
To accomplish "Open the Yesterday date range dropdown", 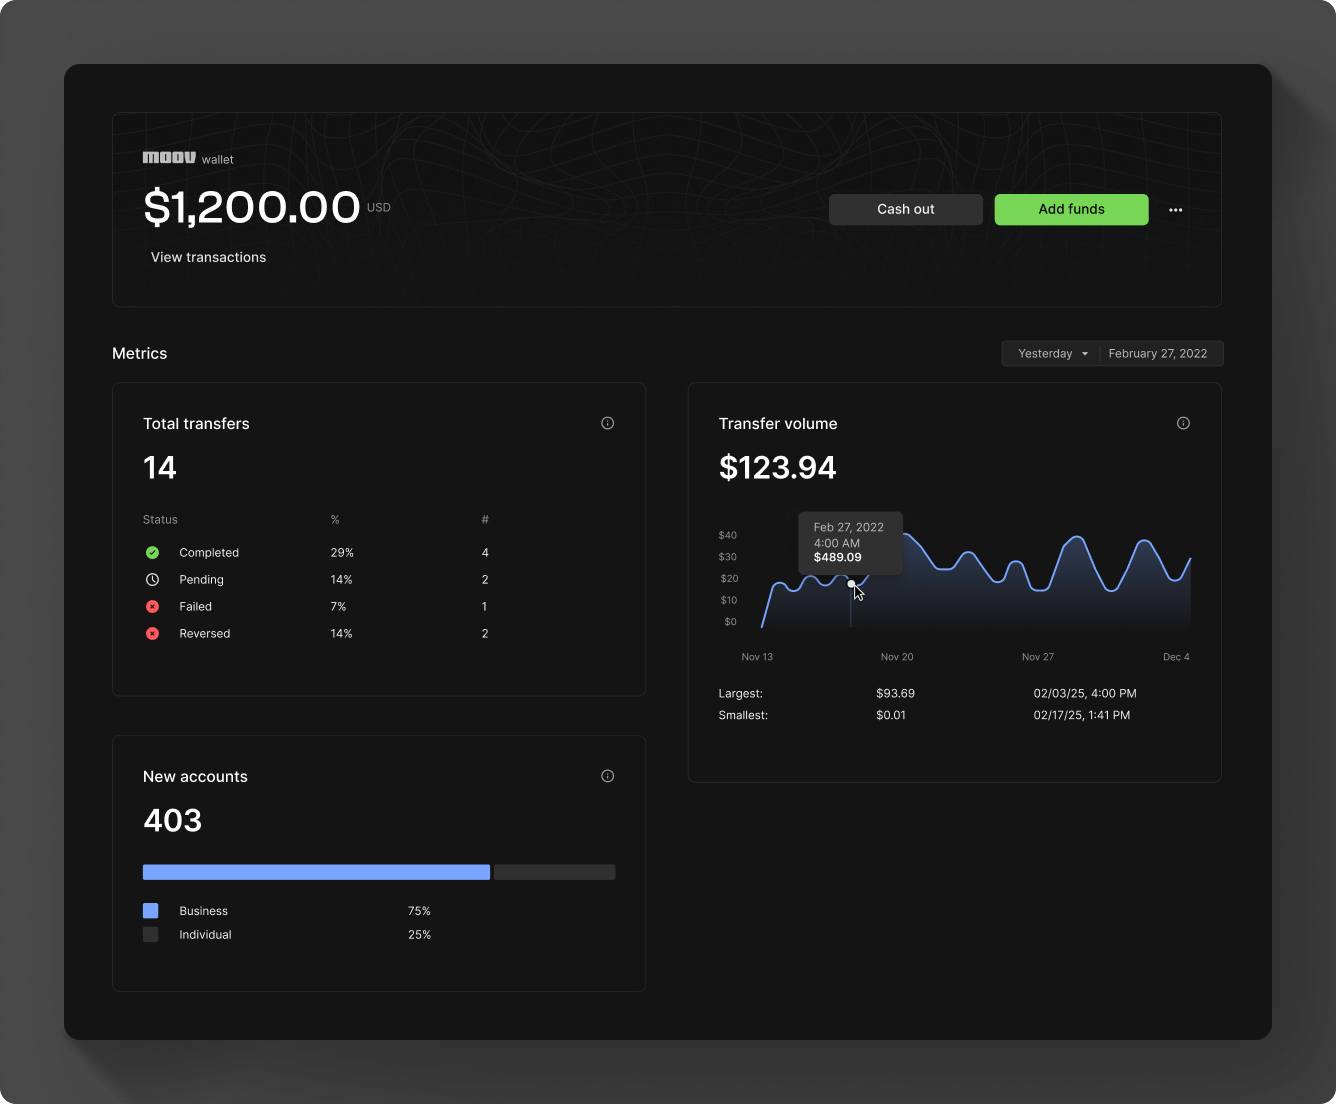I will pyautogui.click(x=1051, y=353).
